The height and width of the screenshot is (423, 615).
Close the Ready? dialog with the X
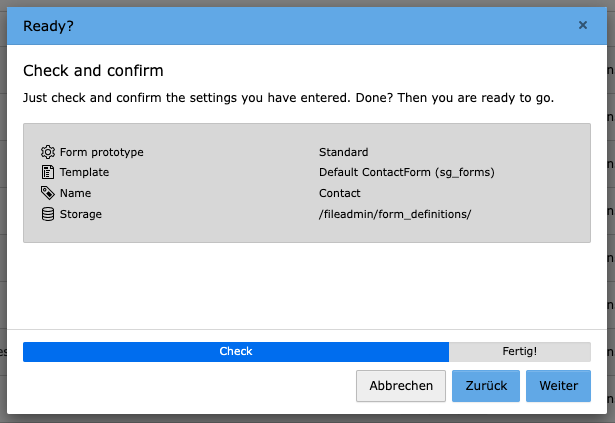pos(583,25)
